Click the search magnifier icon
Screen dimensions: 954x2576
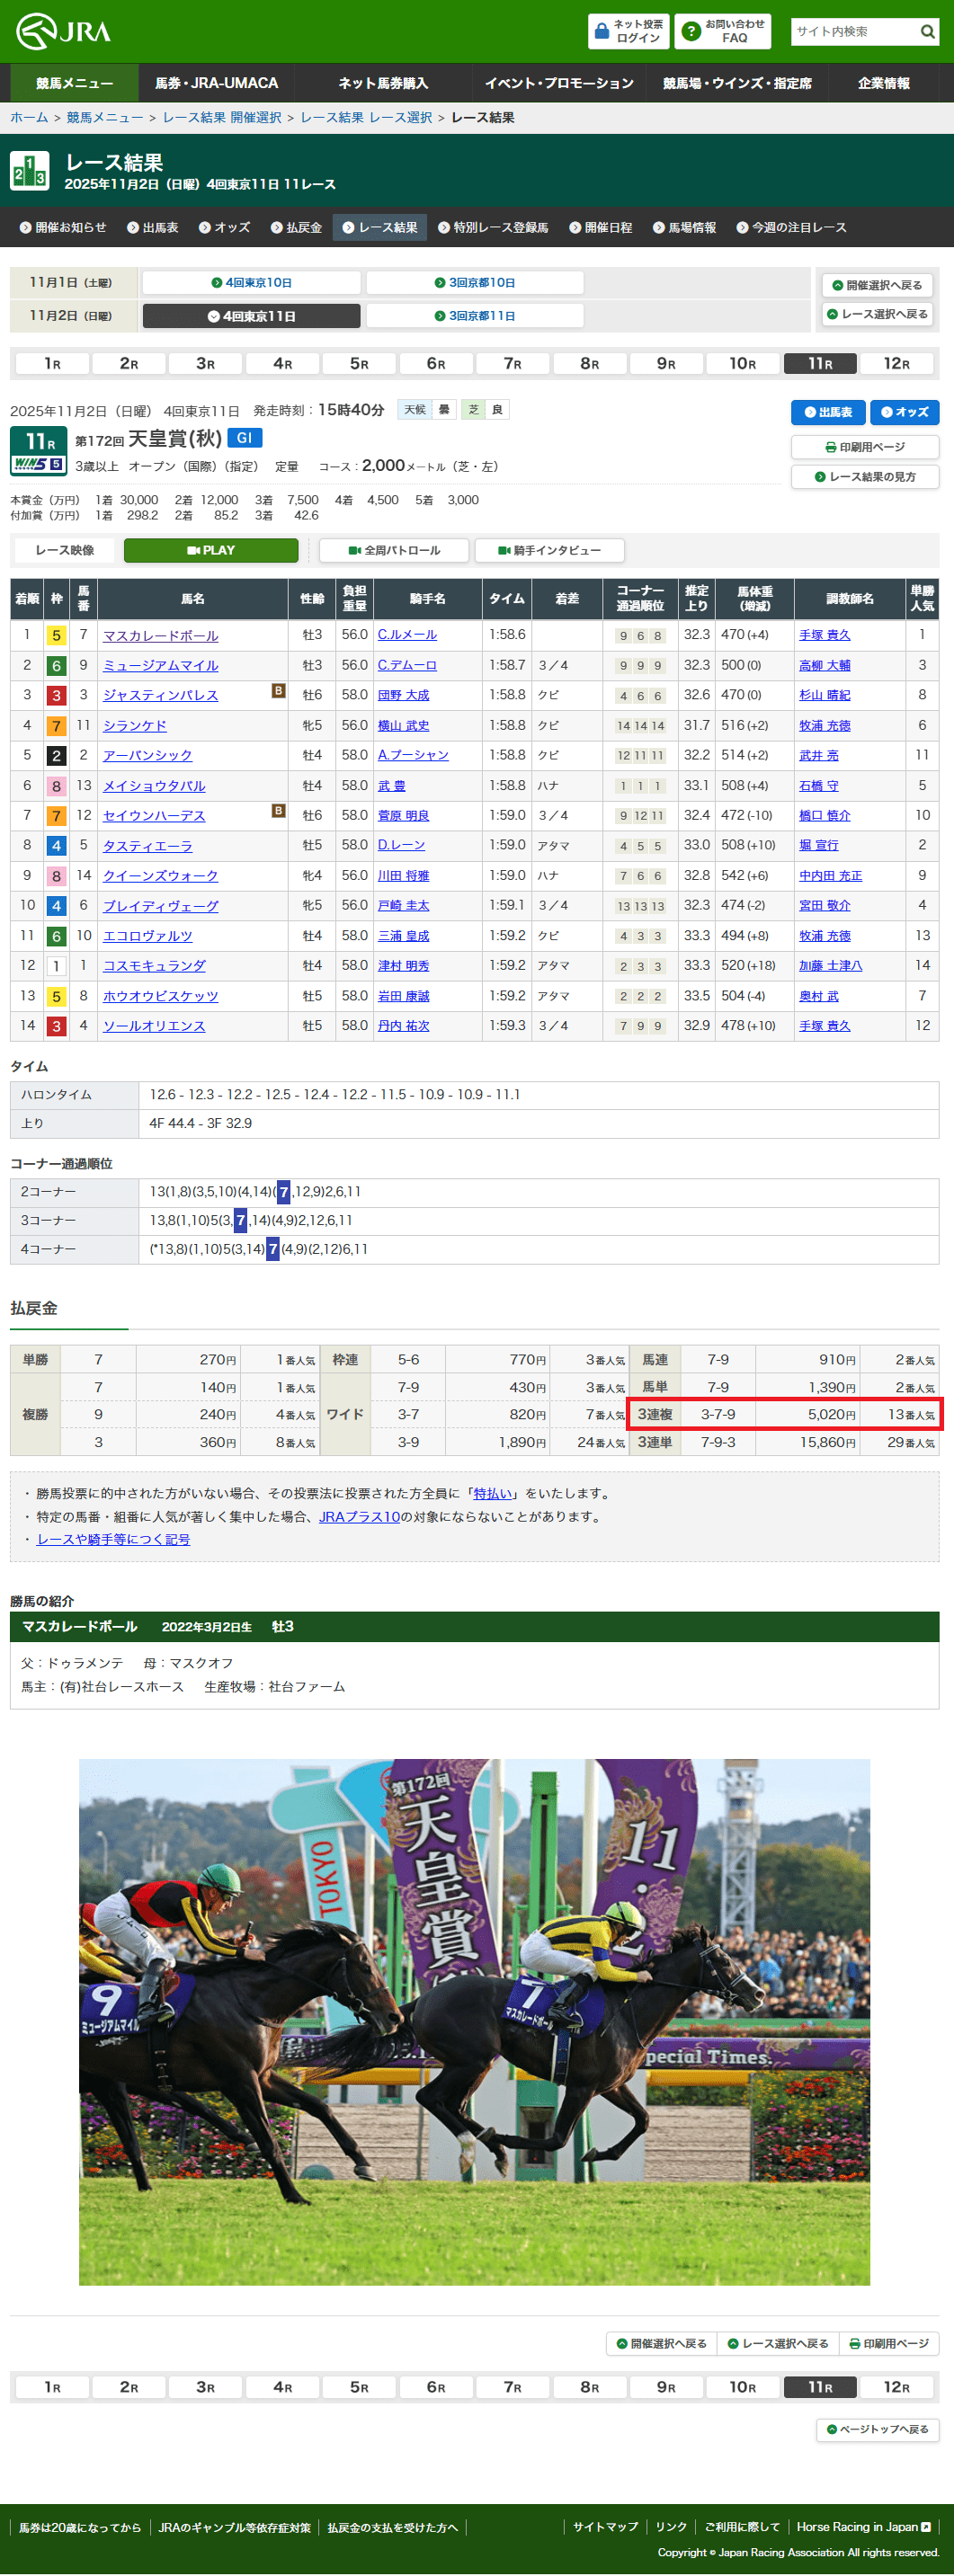(927, 32)
